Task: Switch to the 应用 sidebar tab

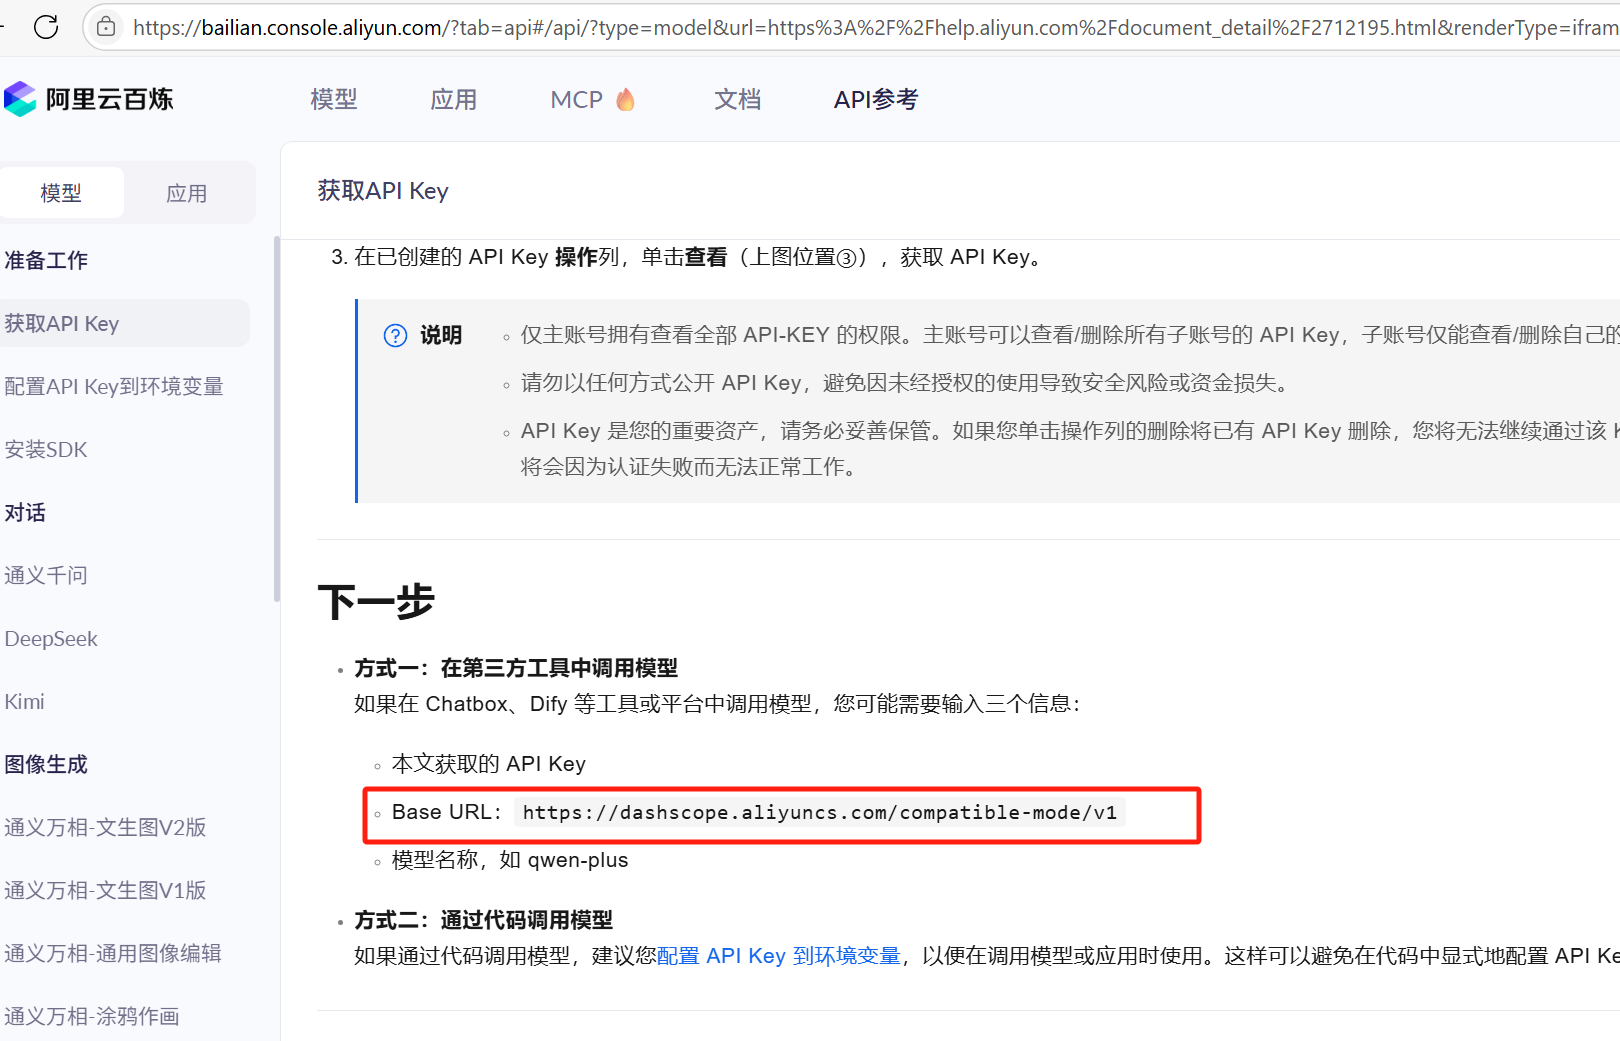Action: click(x=187, y=193)
